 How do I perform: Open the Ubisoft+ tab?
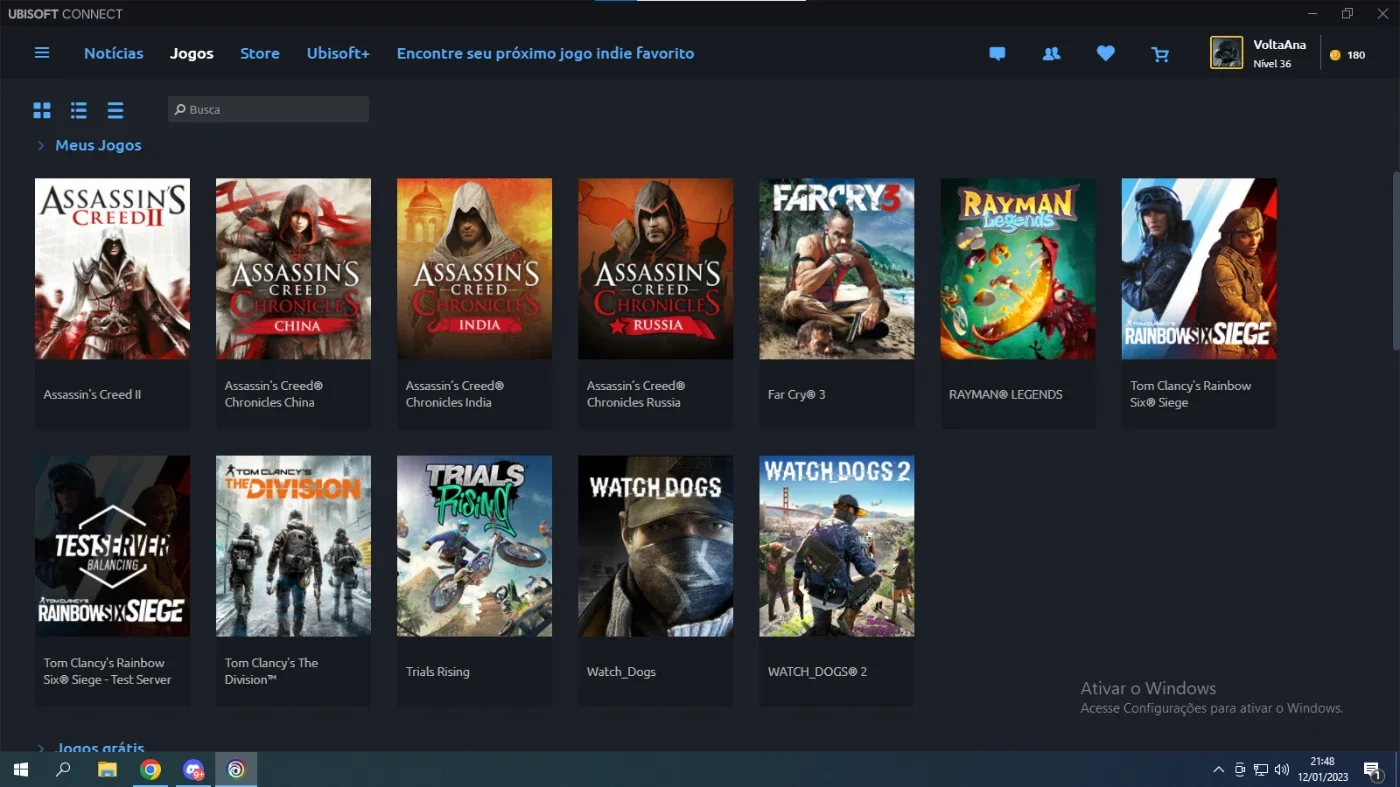pyautogui.click(x=338, y=53)
